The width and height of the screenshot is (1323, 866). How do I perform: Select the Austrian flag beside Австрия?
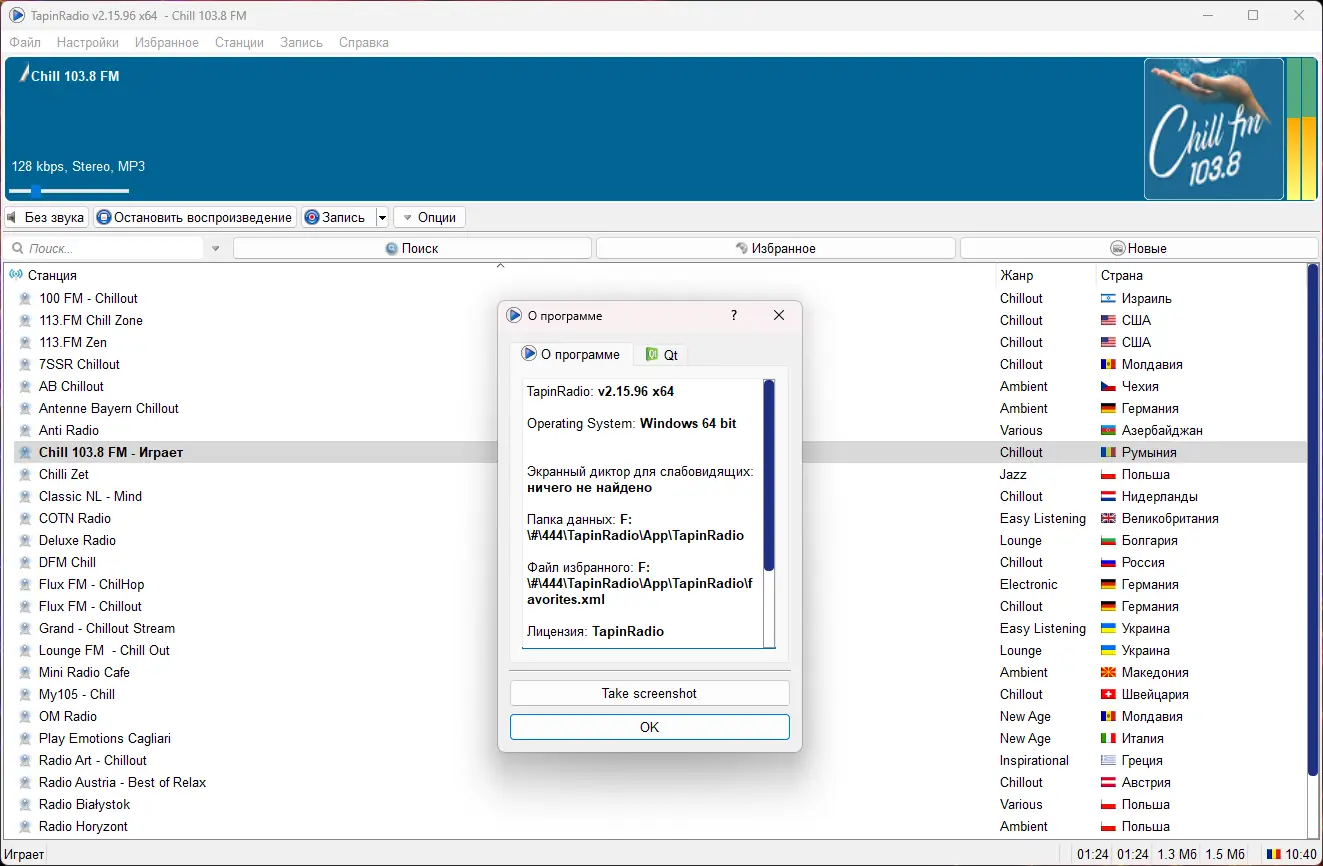1108,782
